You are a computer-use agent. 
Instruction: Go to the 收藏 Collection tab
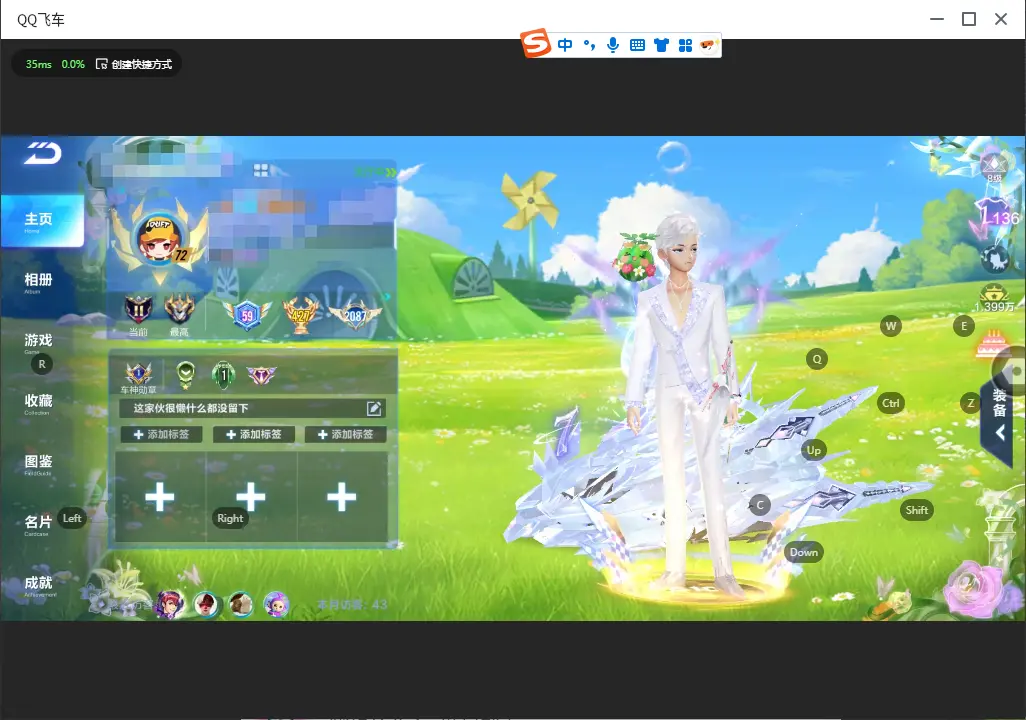tap(39, 403)
